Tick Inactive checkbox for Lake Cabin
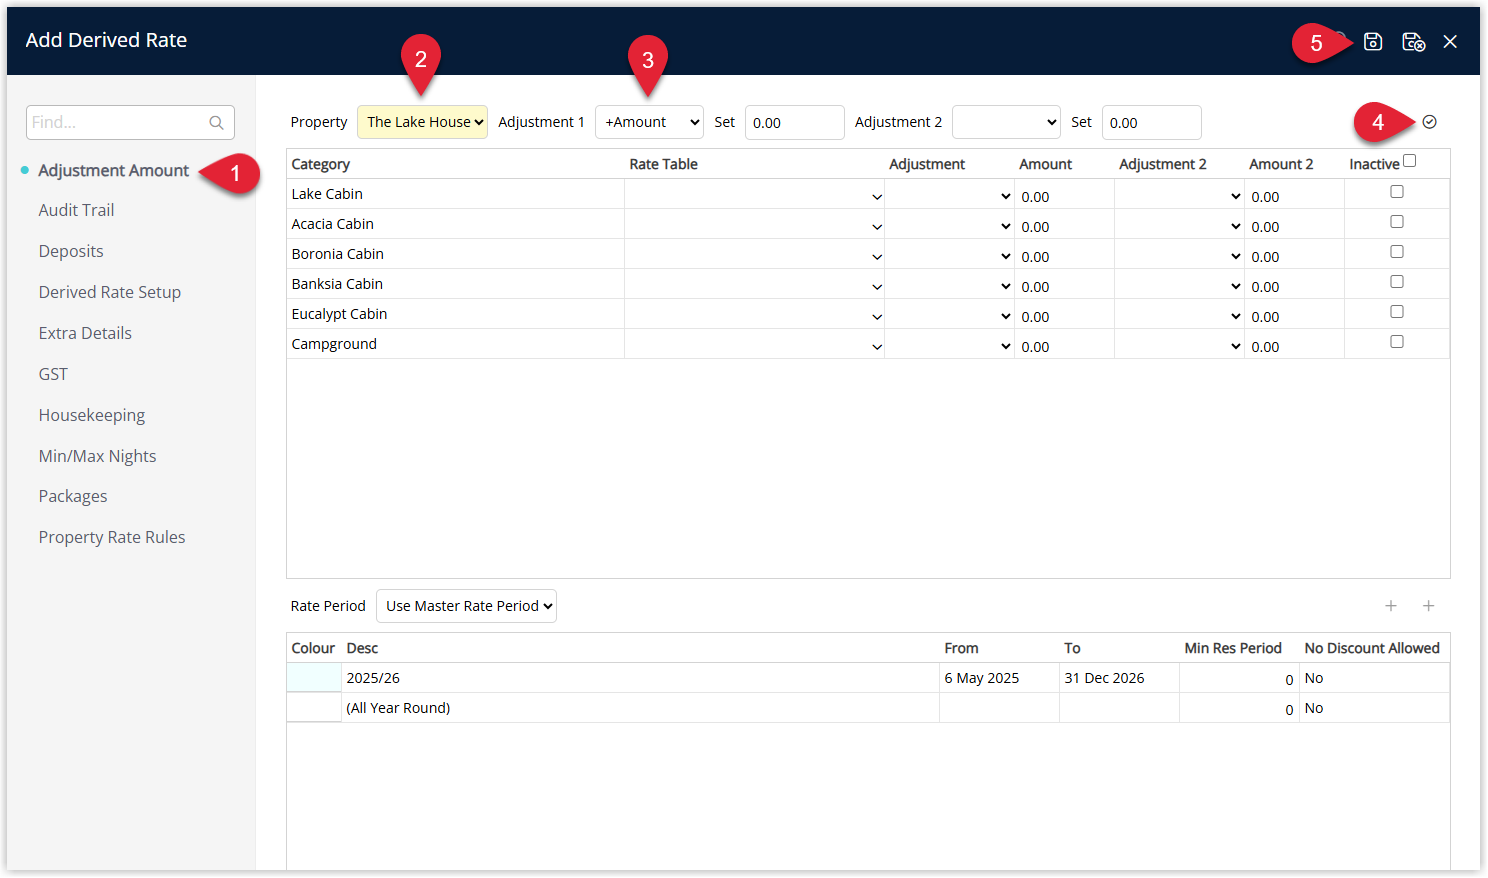The height and width of the screenshot is (878, 1488). point(1397,192)
